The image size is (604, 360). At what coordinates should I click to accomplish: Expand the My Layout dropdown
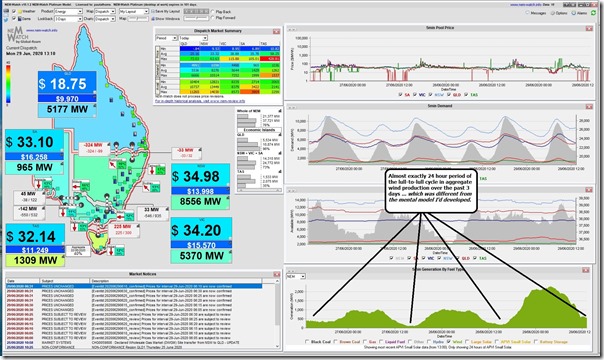[134, 12]
